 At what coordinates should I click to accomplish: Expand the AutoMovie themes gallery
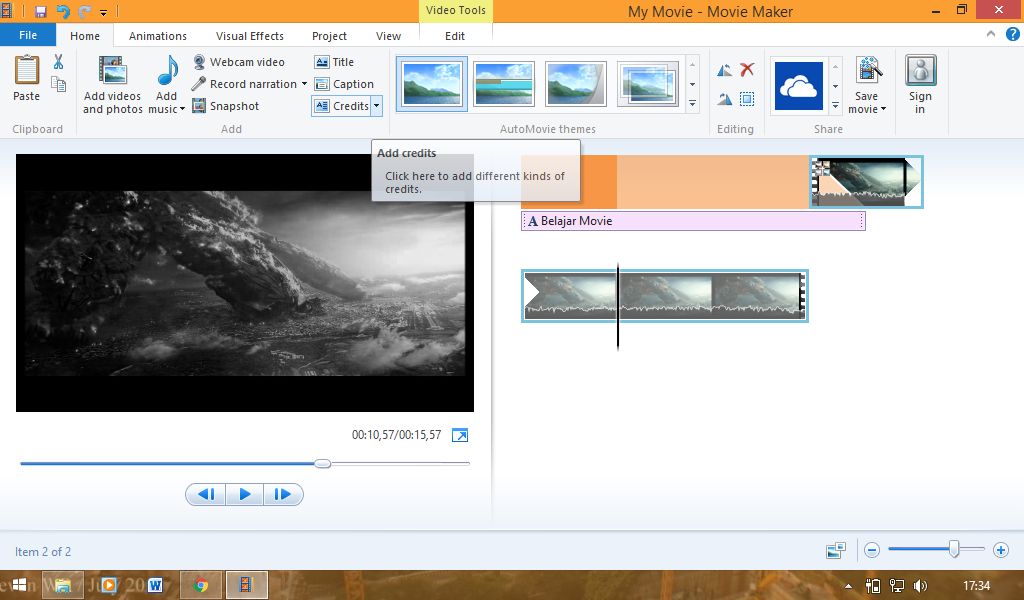(x=692, y=104)
